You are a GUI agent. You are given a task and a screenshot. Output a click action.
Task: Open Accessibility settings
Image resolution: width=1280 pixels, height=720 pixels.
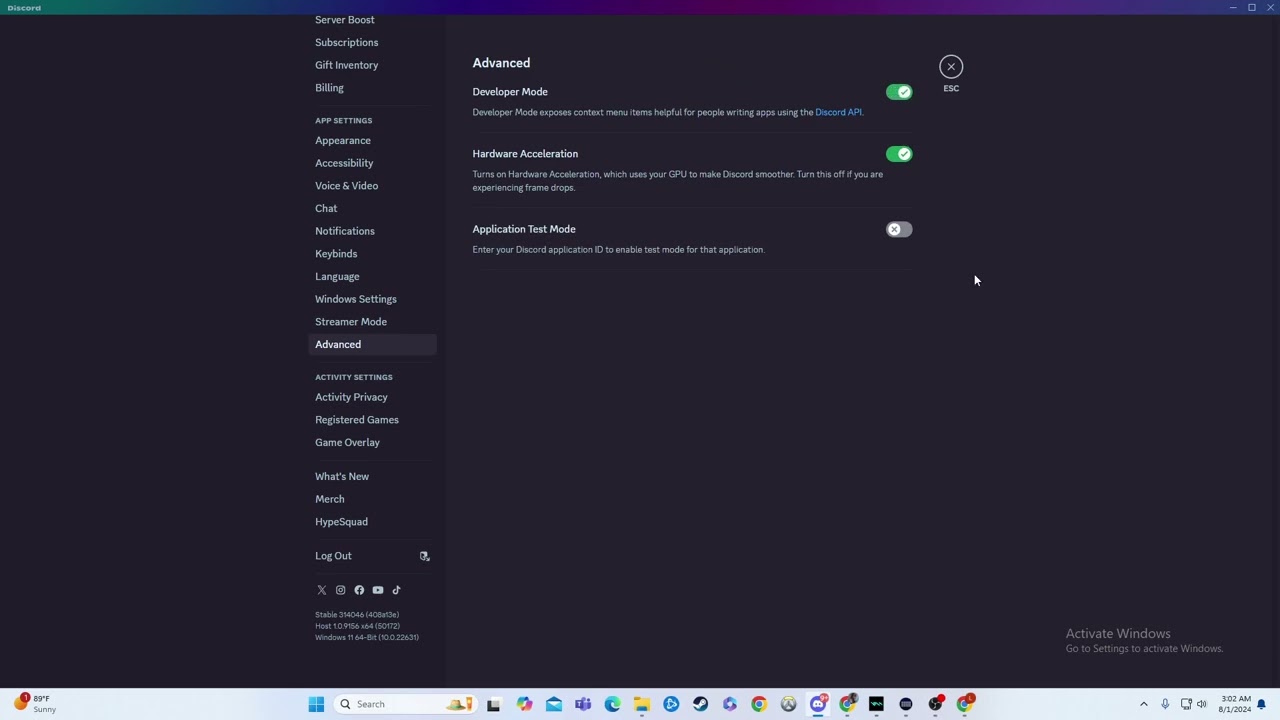tap(344, 163)
